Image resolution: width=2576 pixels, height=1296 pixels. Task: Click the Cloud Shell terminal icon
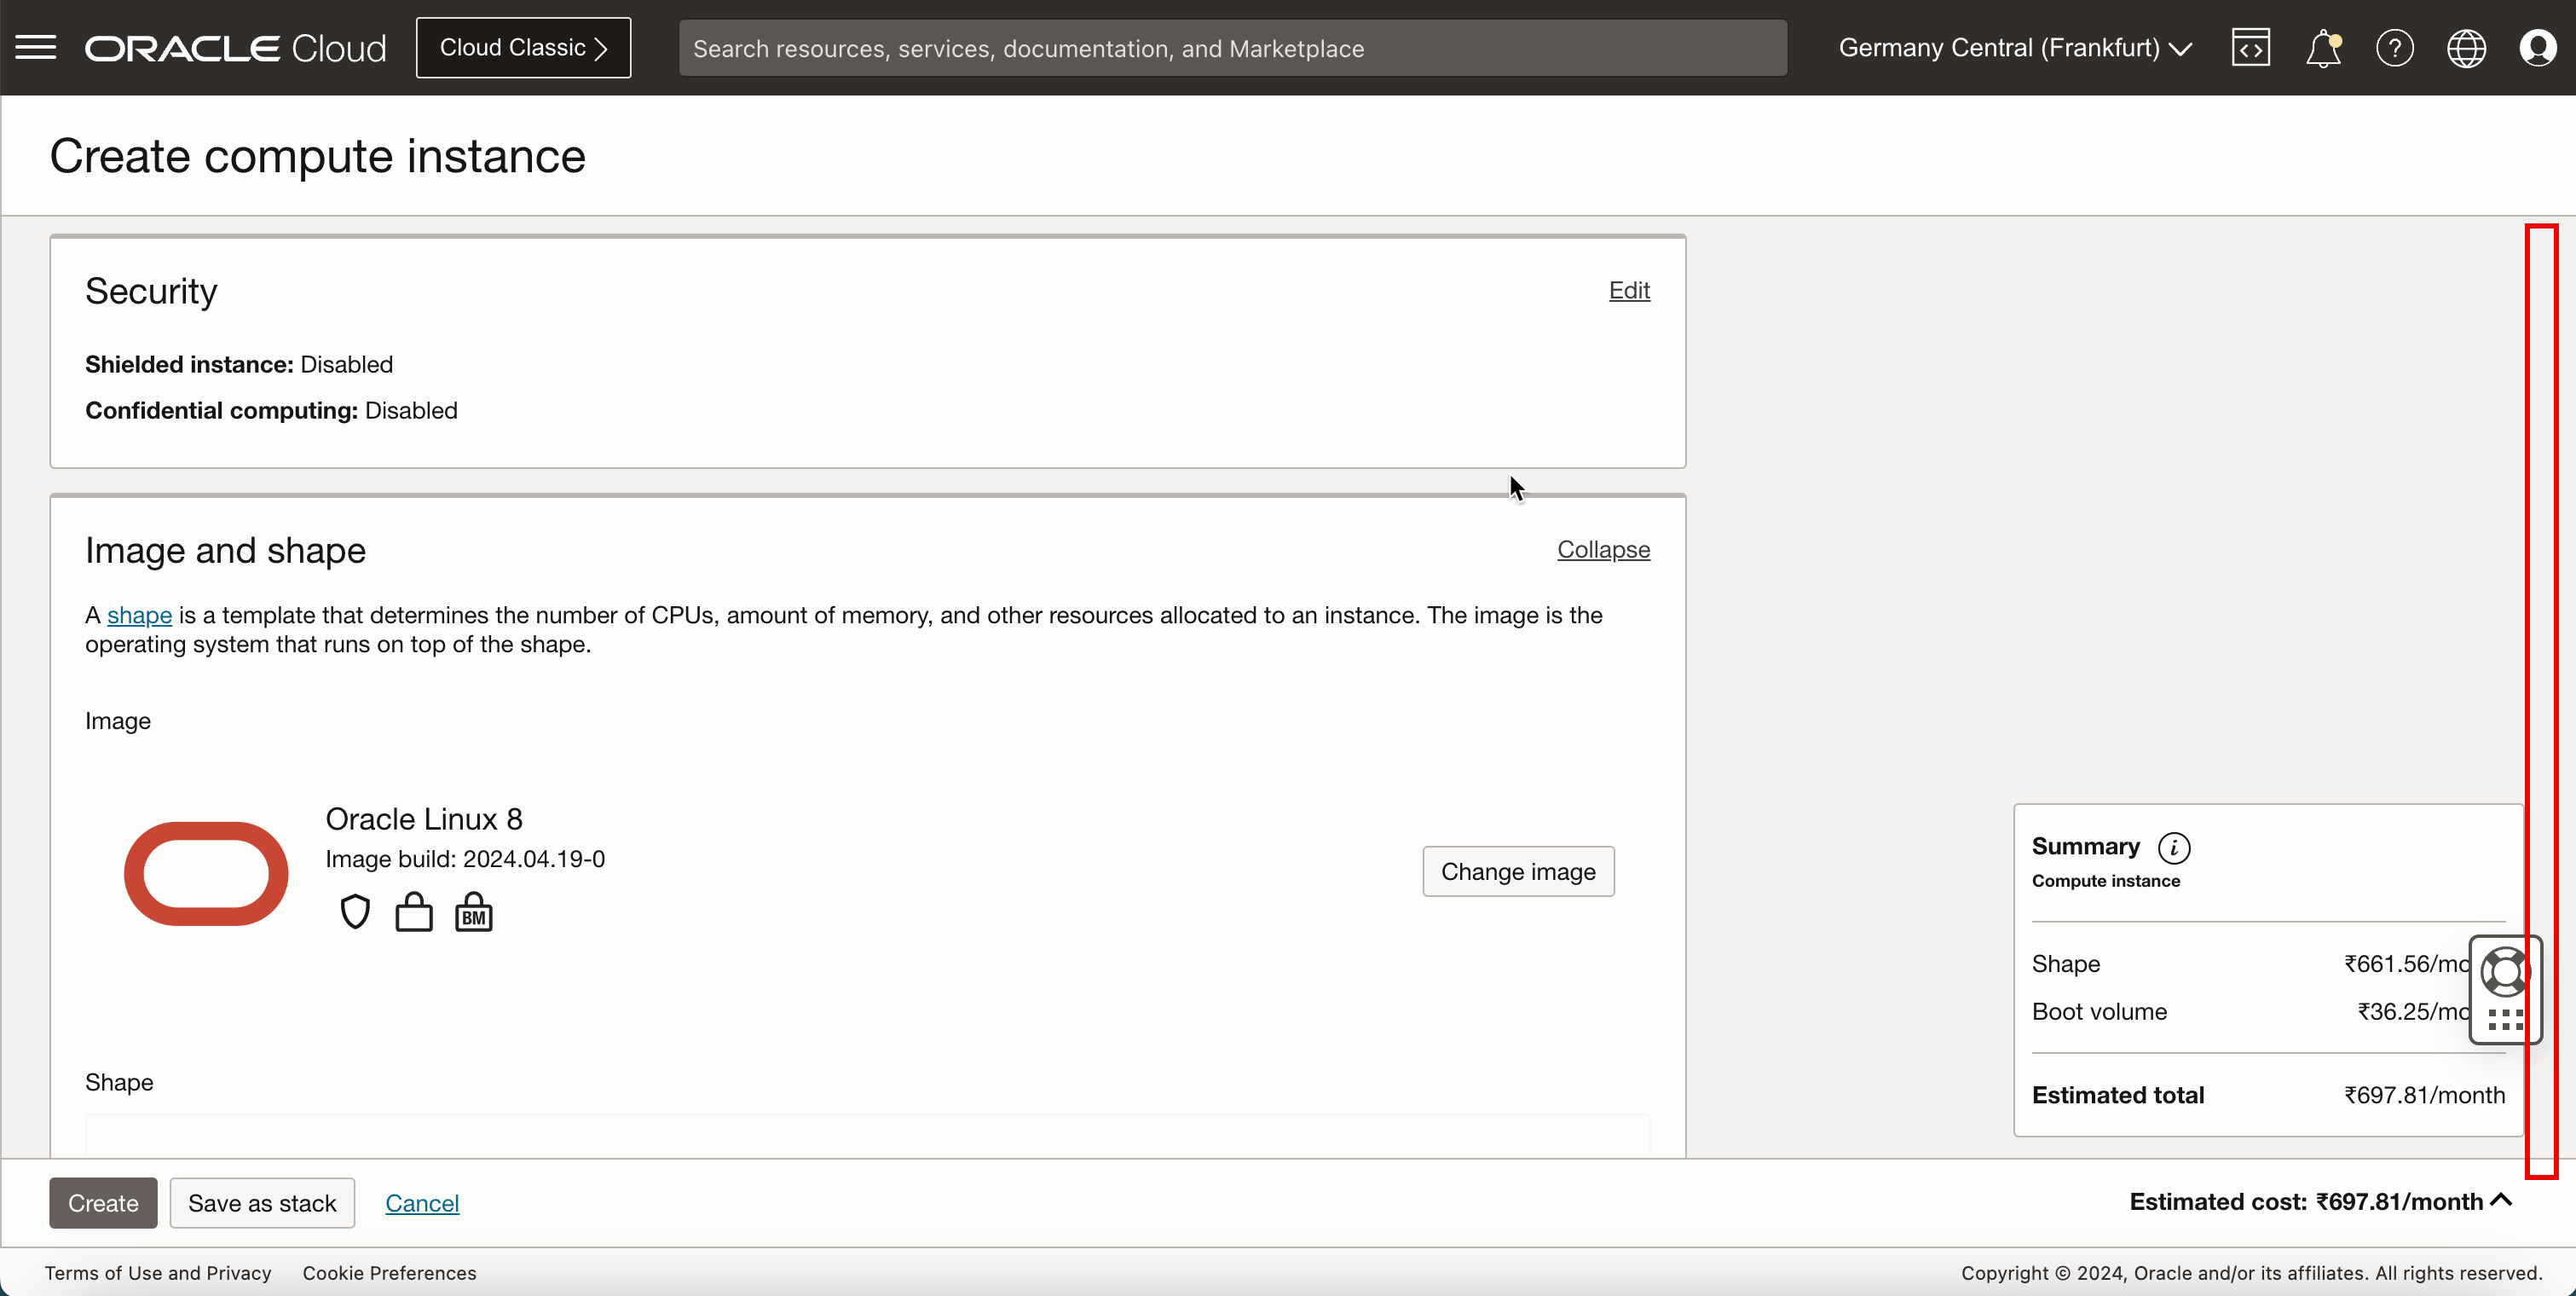click(x=2250, y=48)
